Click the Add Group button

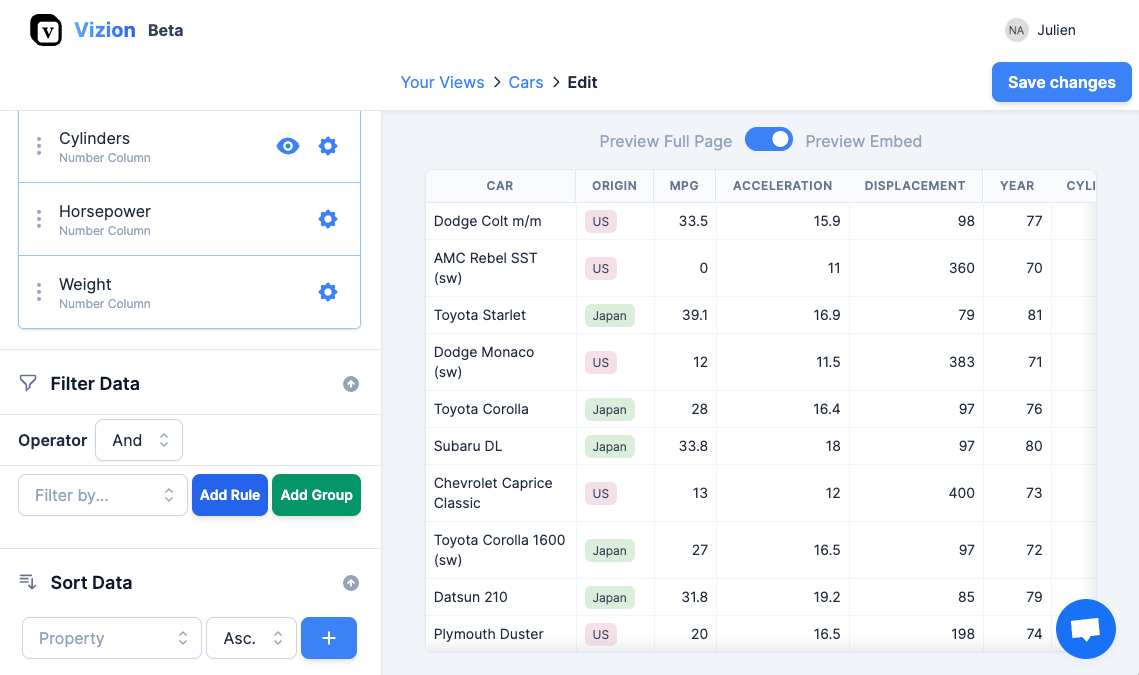[316, 494]
